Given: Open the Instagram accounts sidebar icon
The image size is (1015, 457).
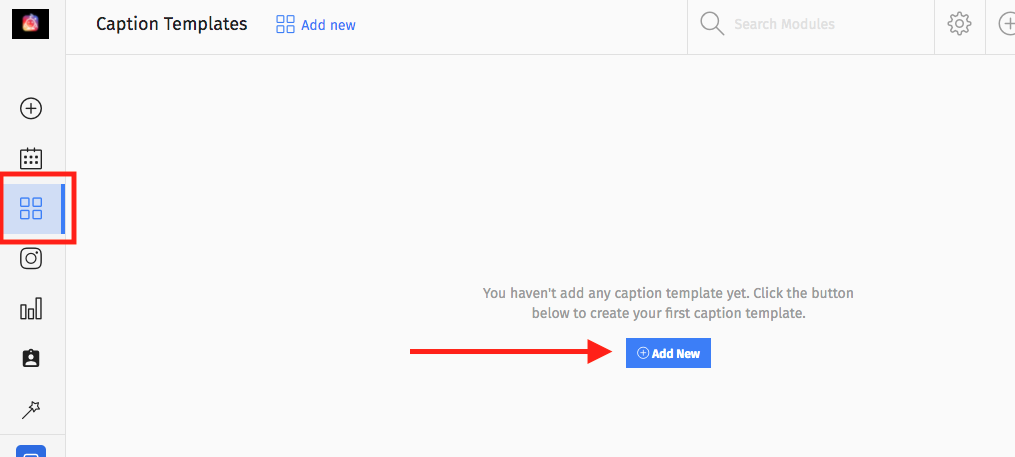Looking at the screenshot, I should tap(31, 258).
